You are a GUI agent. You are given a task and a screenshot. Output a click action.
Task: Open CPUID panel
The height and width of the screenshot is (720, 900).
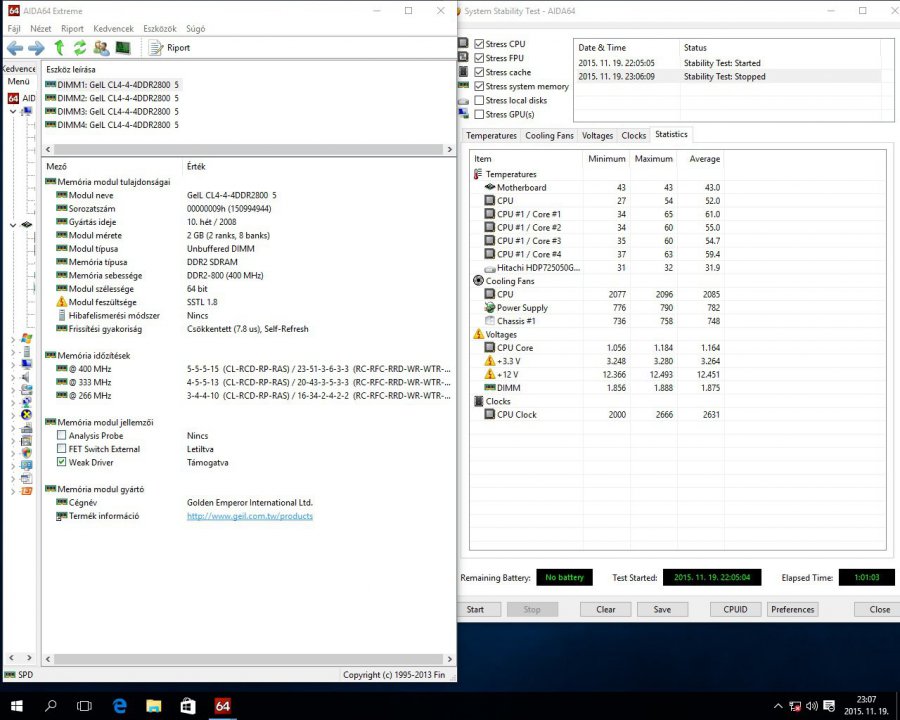[735, 609]
